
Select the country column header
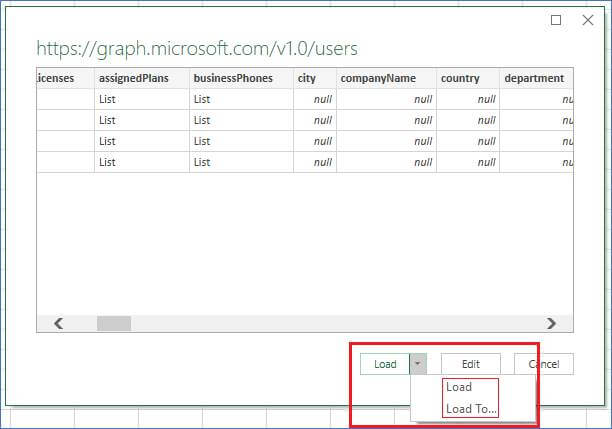(x=468, y=78)
